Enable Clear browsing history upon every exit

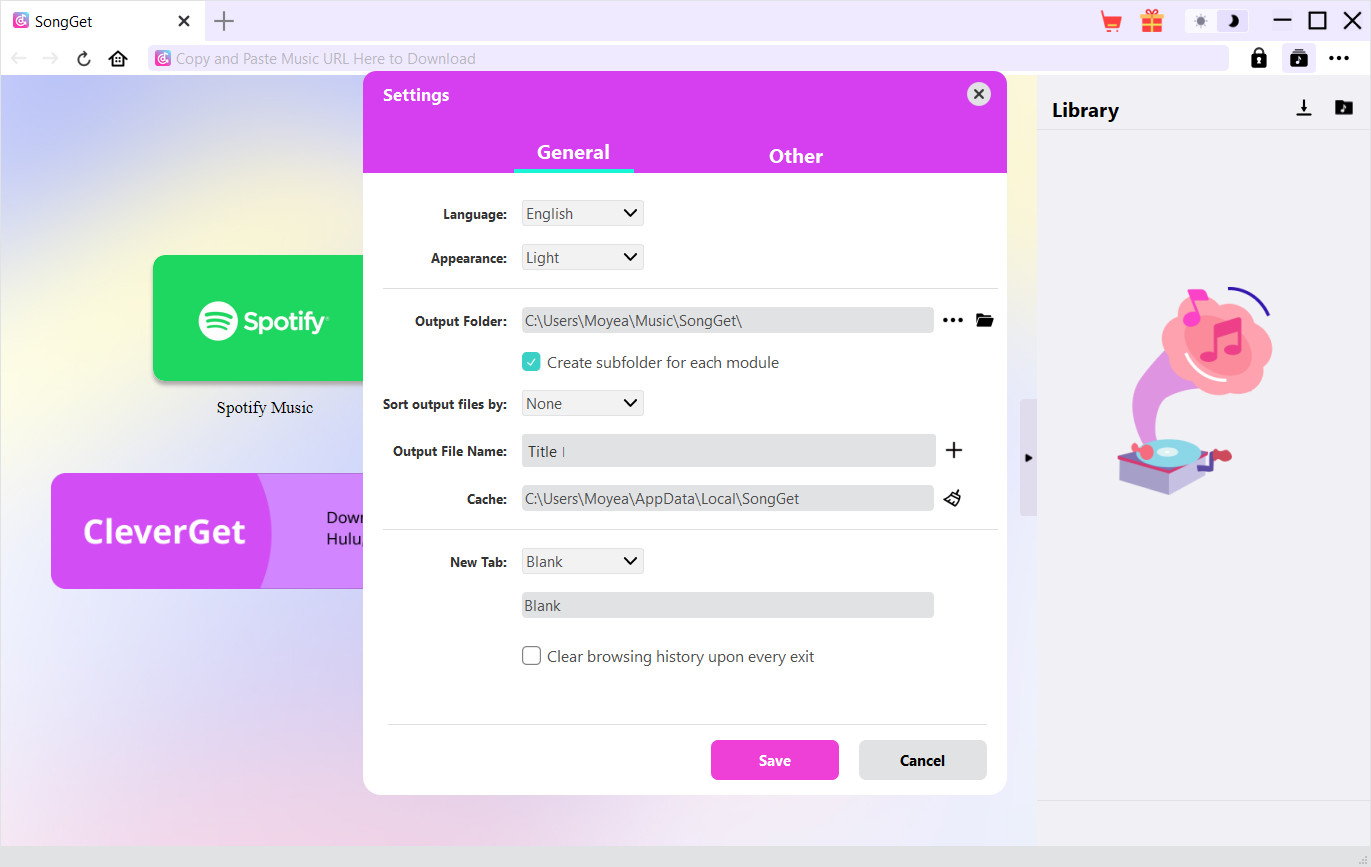(x=532, y=656)
